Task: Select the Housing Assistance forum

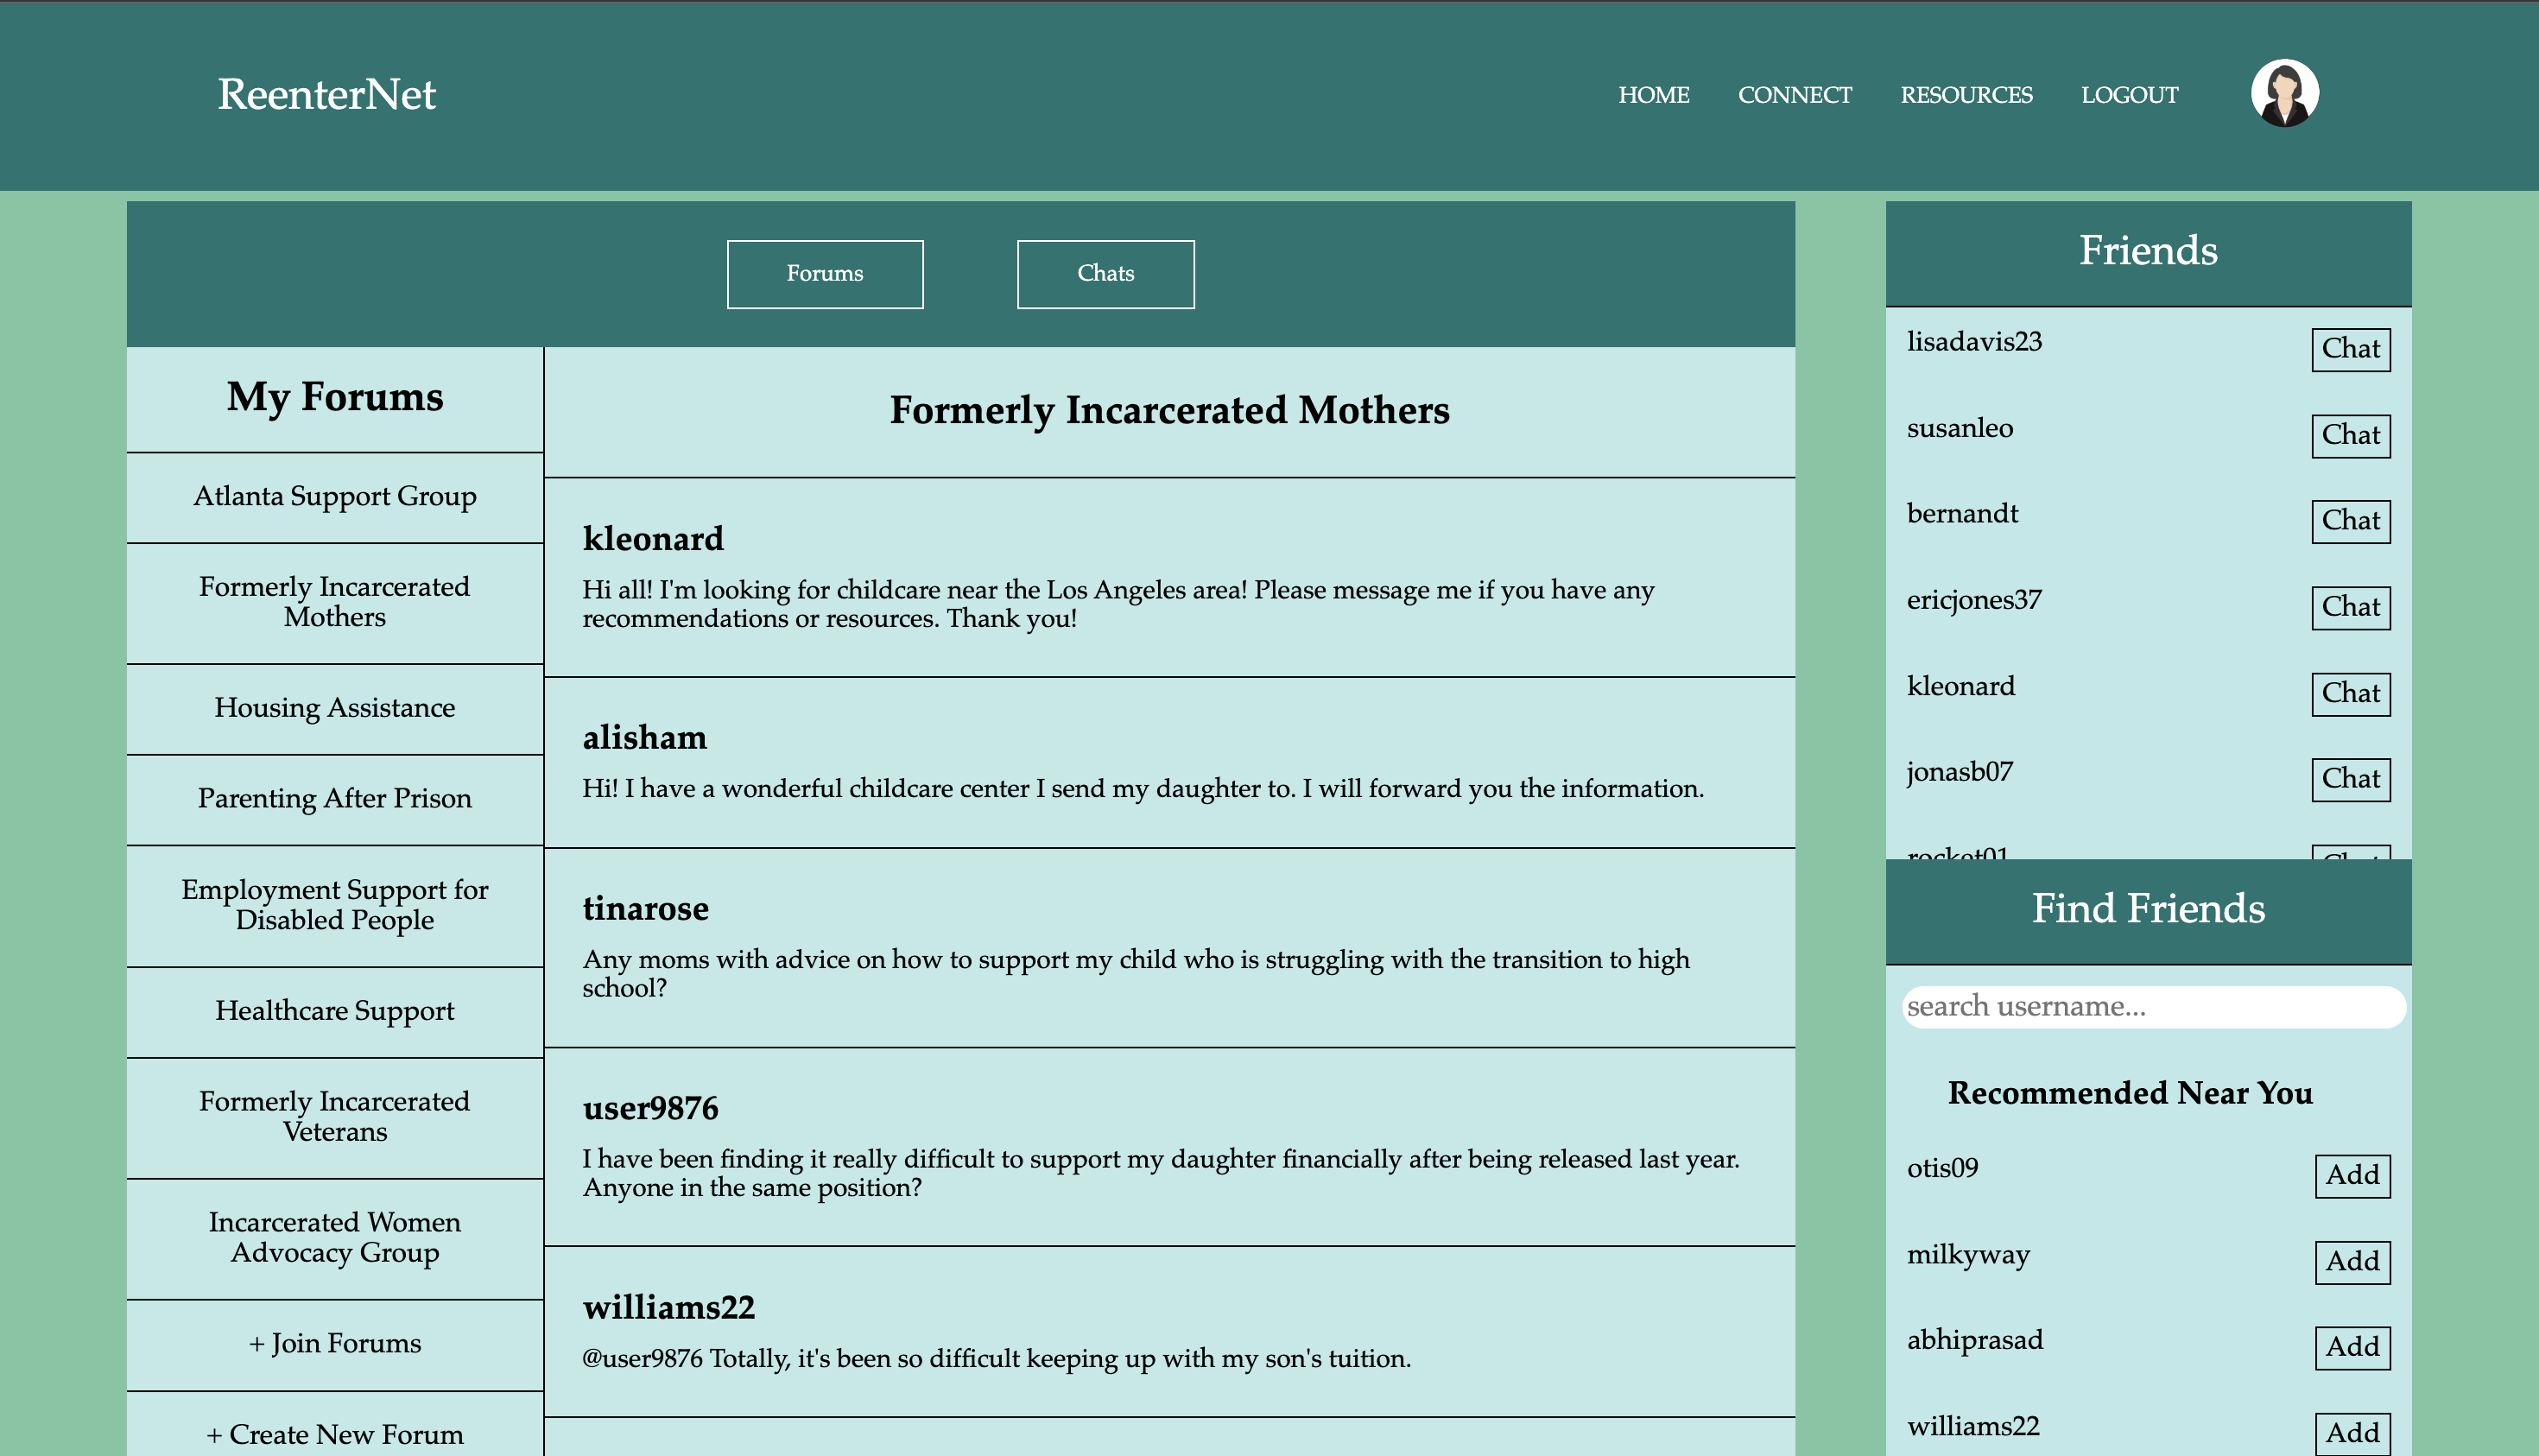Action: pos(335,708)
